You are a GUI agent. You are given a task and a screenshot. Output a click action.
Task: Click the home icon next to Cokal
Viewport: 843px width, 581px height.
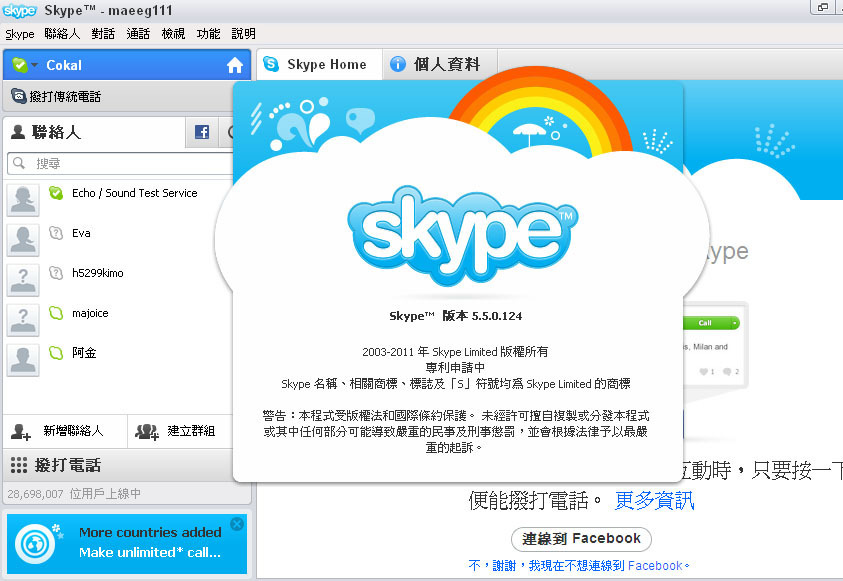[x=234, y=65]
